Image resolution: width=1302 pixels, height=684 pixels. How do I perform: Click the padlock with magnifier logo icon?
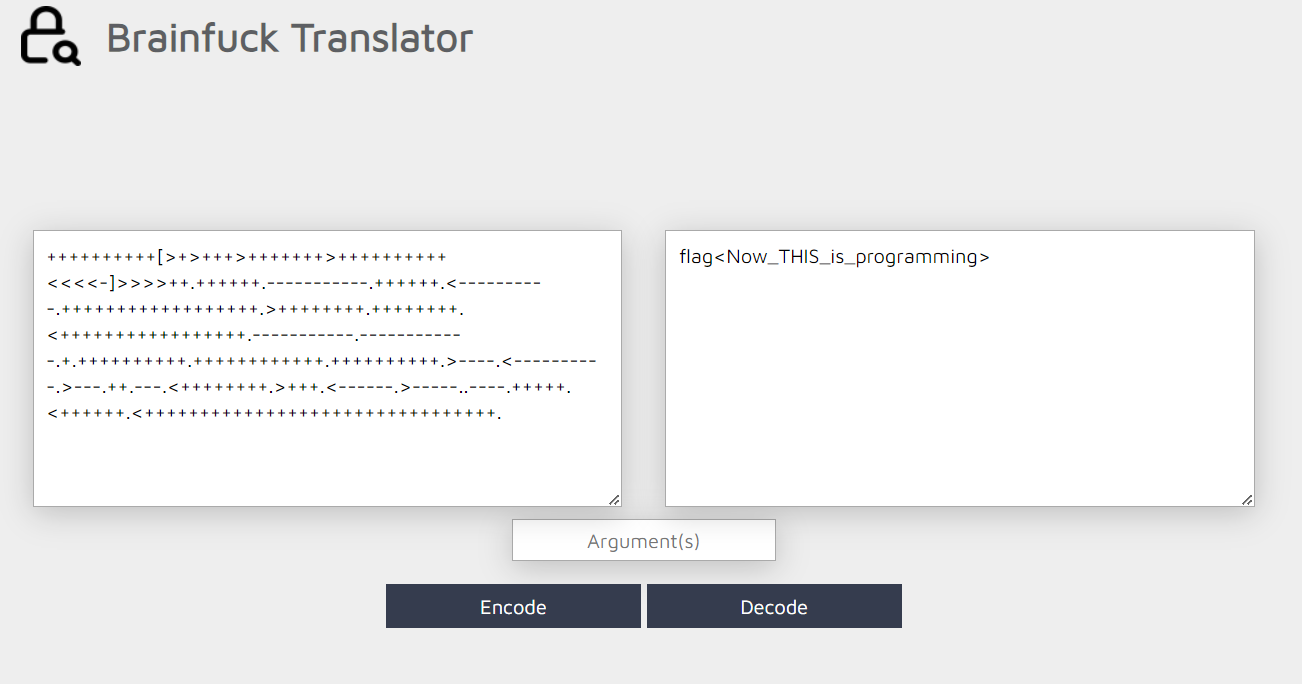[x=50, y=37]
